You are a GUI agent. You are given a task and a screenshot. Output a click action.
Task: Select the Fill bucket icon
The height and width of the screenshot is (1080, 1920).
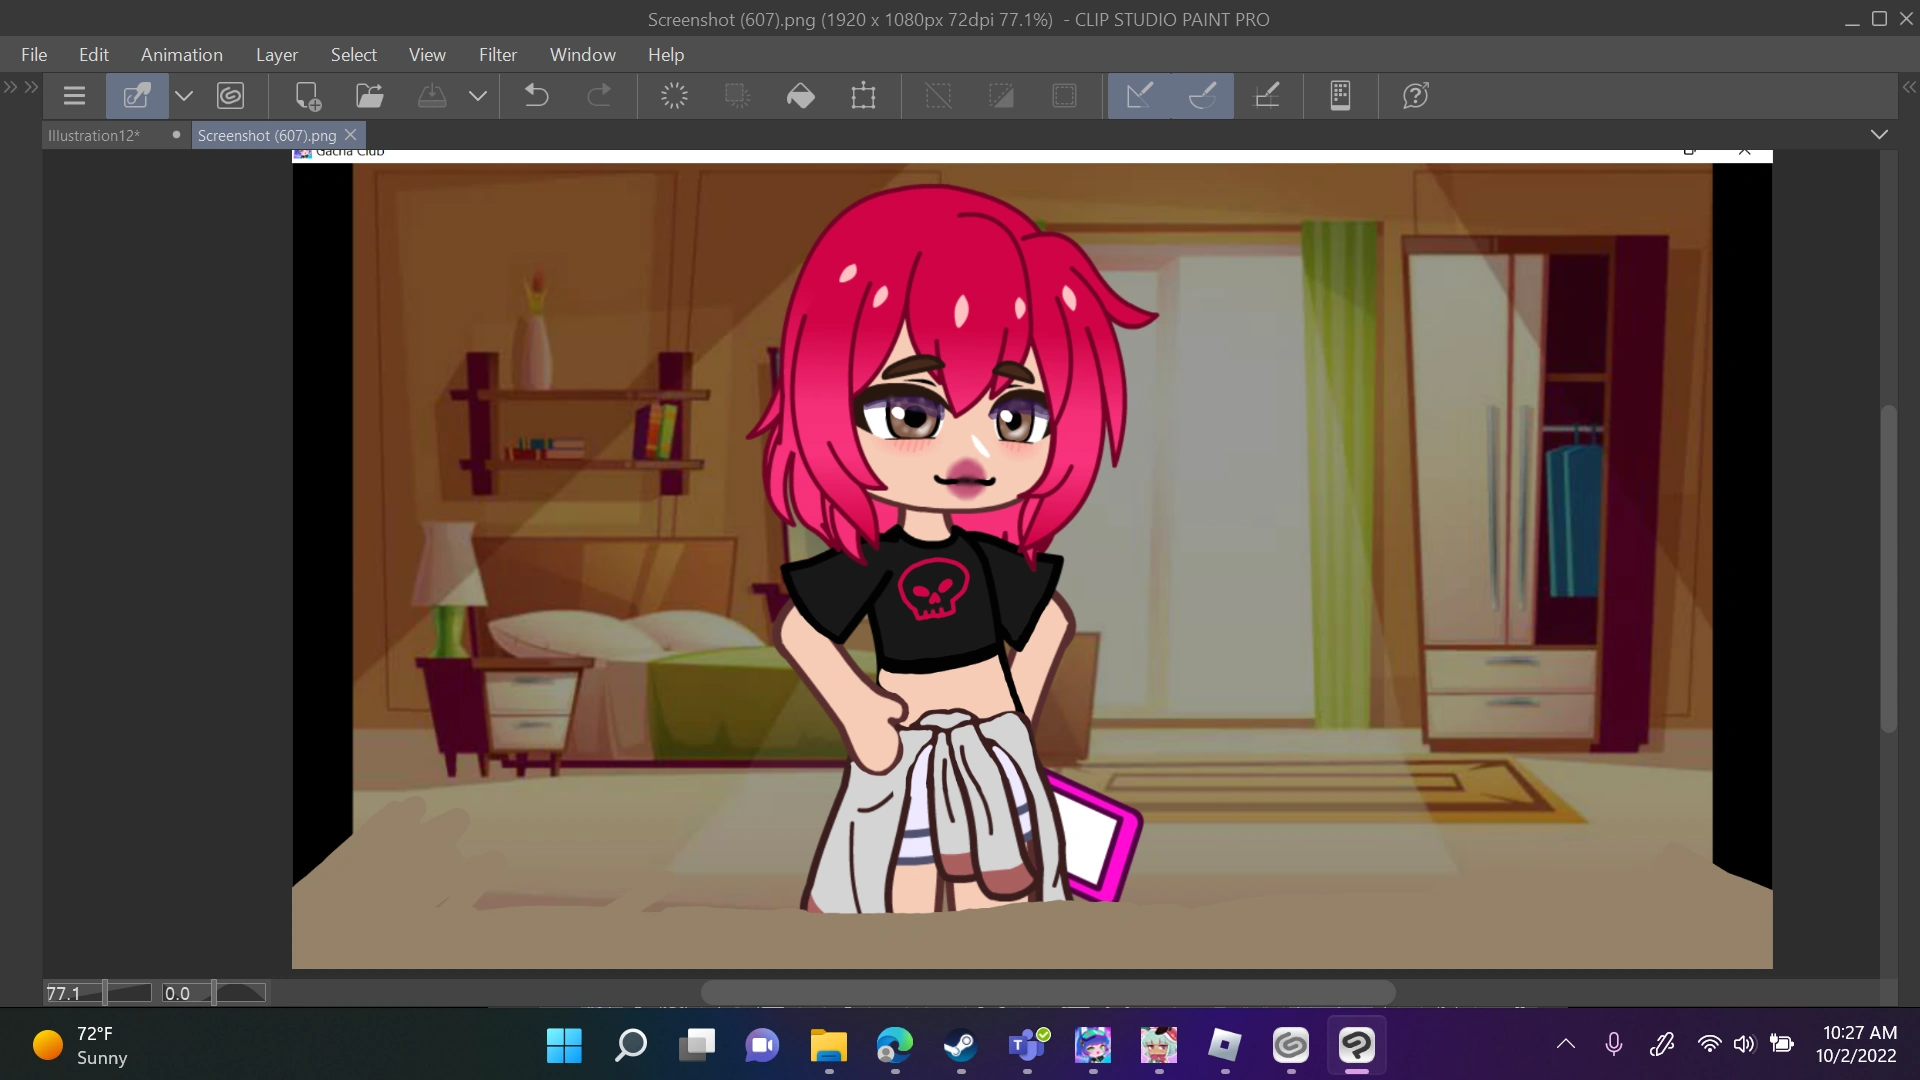[801, 96]
